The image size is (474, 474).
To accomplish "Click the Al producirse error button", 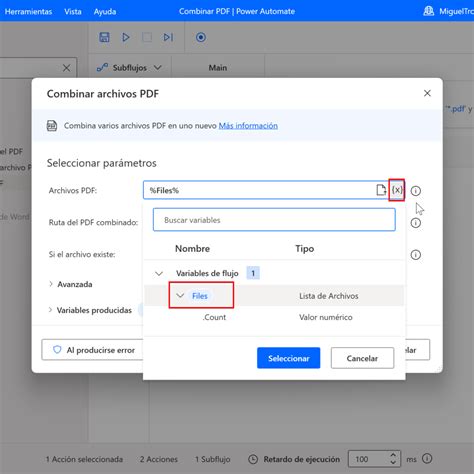I will click(x=92, y=350).
